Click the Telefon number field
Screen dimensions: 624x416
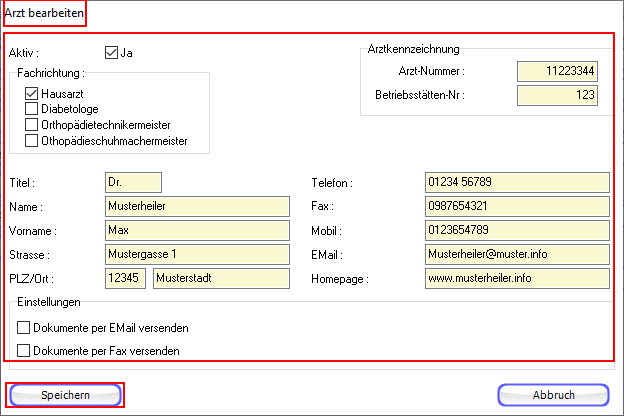516,182
